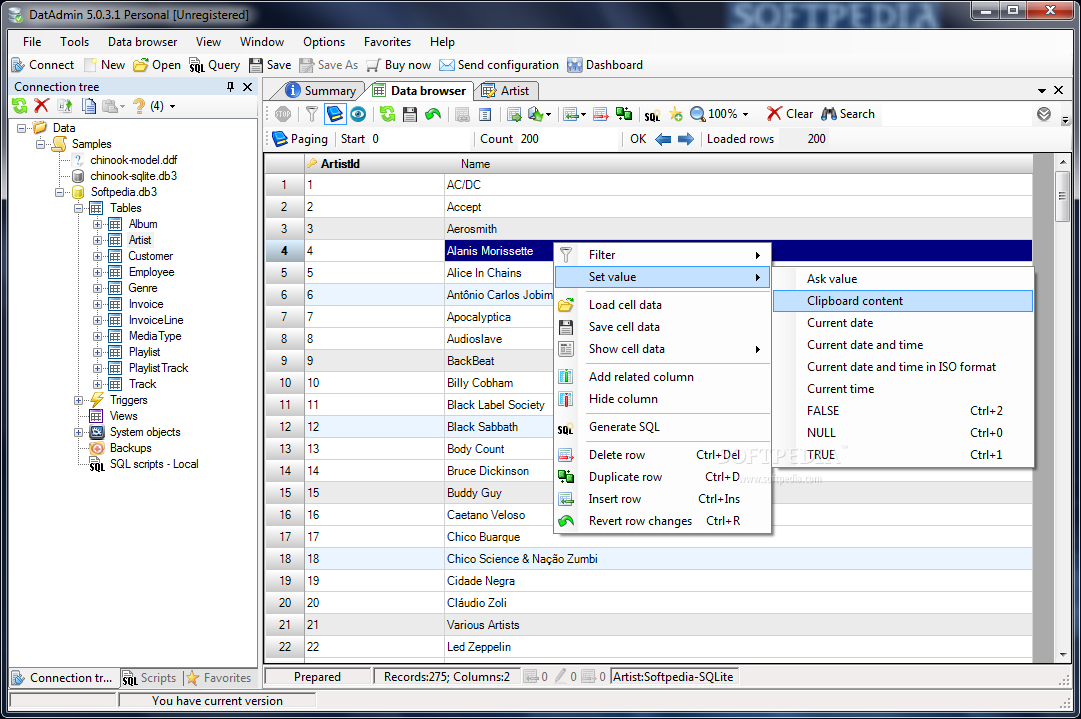Image resolution: width=1081 pixels, height=719 pixels.
Task: Click Connect in main toolbar
Action: point(43,65)
